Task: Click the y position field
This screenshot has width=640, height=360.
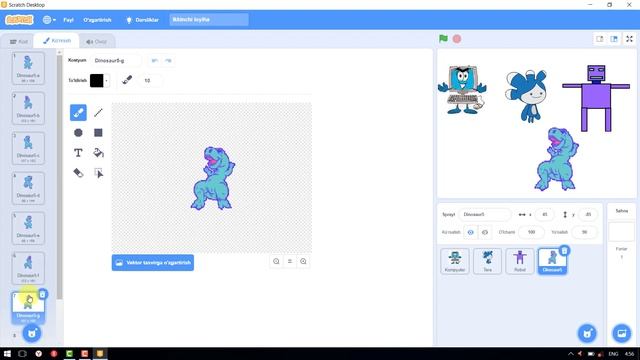Action: [588, 214]
